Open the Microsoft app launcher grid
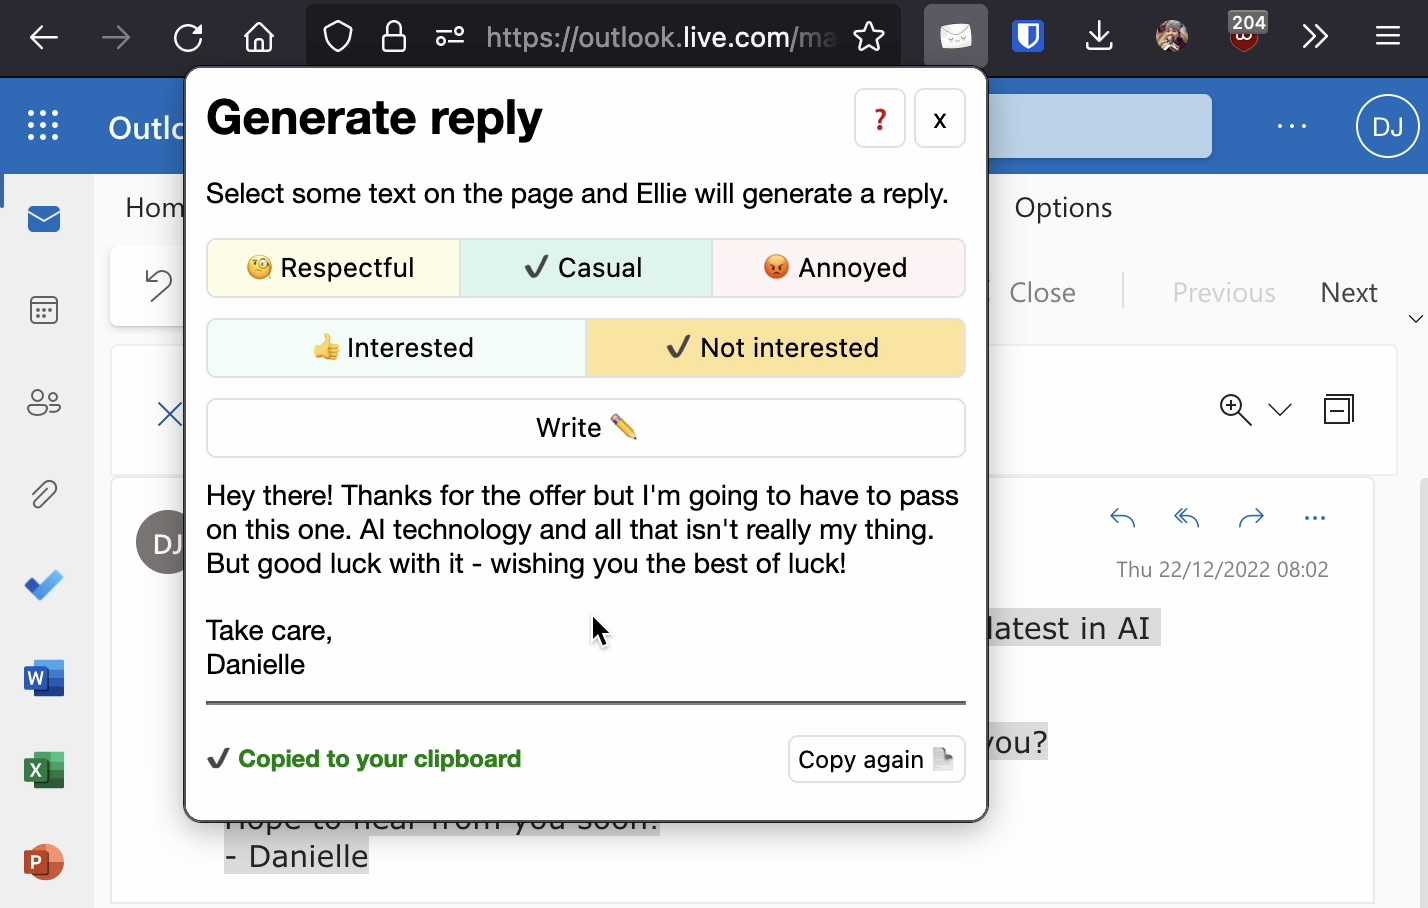Screen dimensions: 1428x908 click(x=43, y=126)
